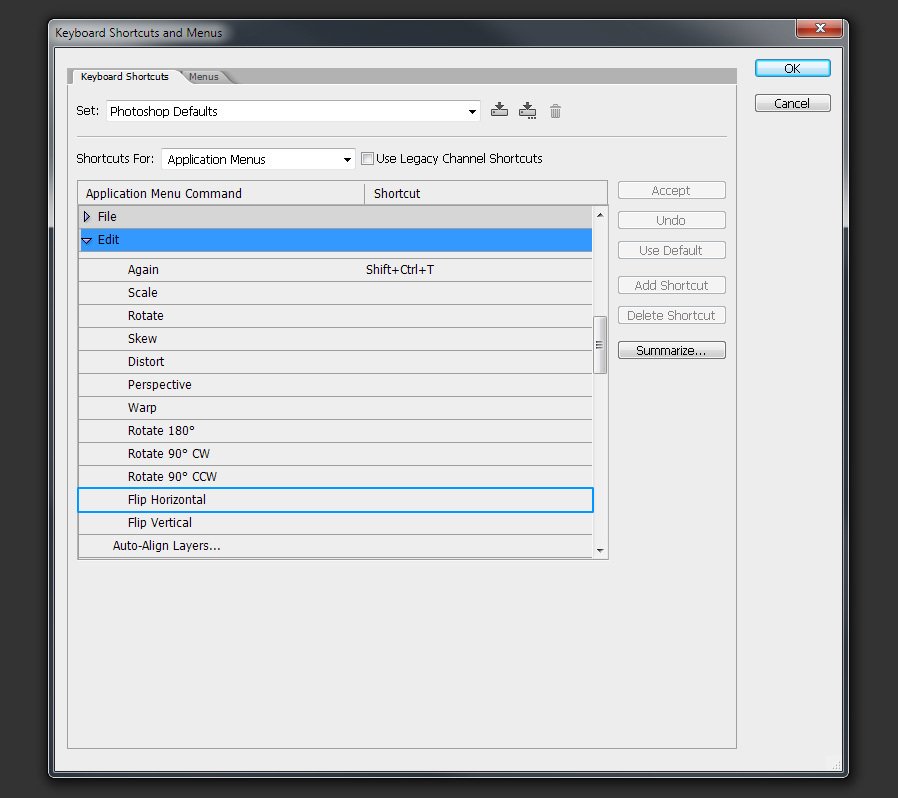Click OK to confirm the dialog

coord(793,68)
